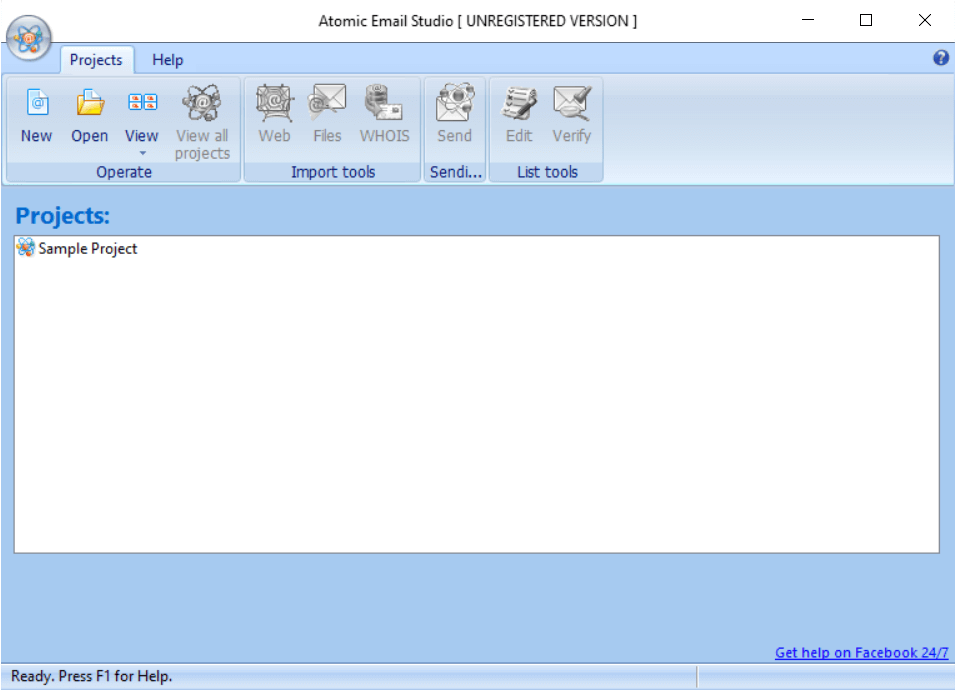This screenshot has height=691, width=956.
Task: Click the Operate group label
Action: 124,172
